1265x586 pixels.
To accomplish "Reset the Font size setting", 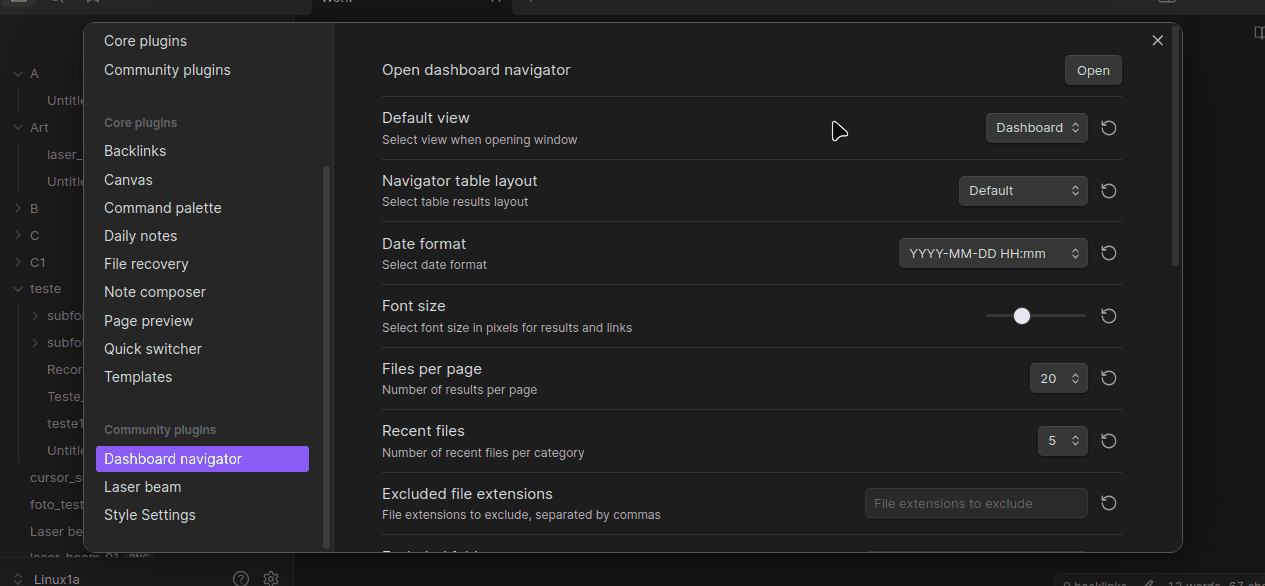I will click(x=1108, y=315).
